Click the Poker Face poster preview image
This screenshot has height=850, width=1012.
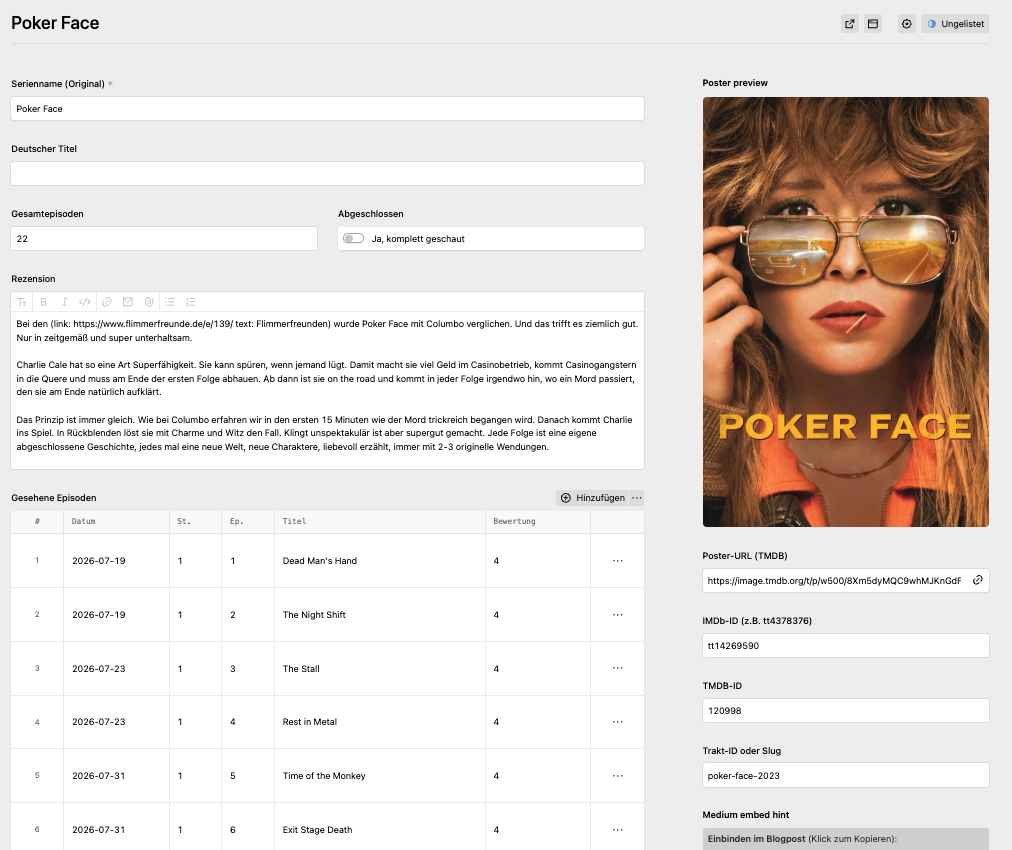coord(845,312)
